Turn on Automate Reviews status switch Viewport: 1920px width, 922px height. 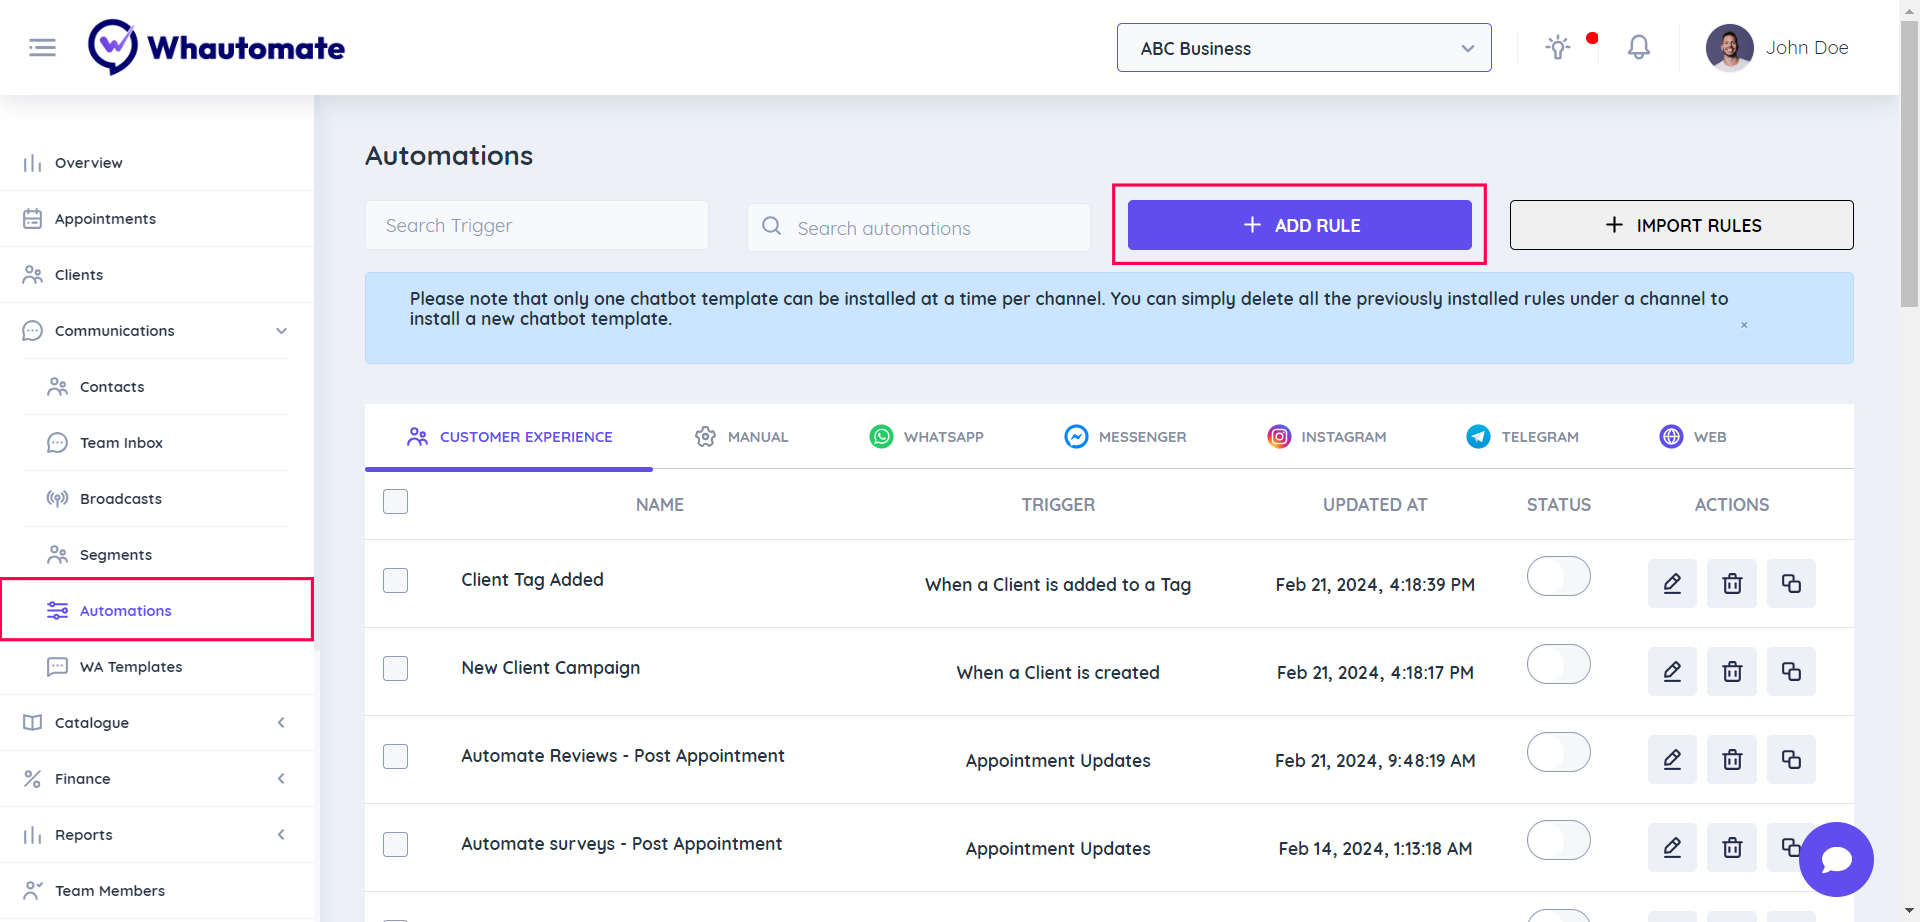click(1558, 753)
